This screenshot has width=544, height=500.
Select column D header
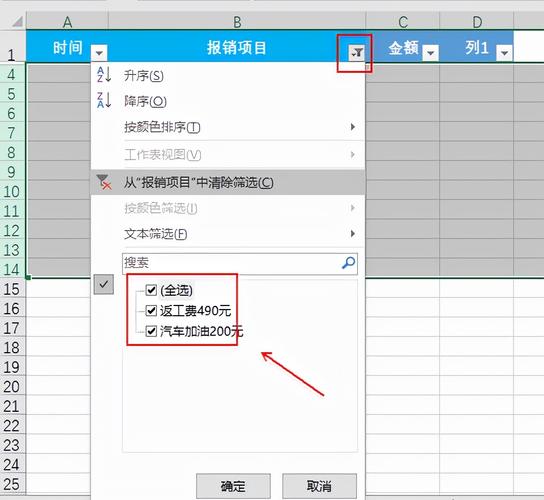[x=477, y=22]
